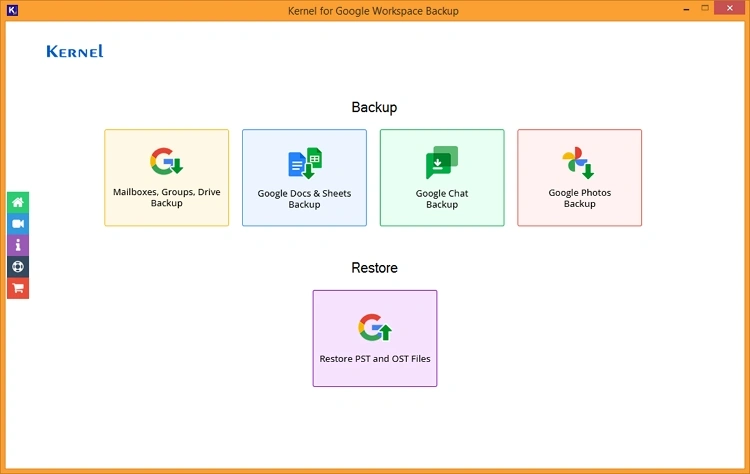Viewport: 750px width, 474px height.
Task: Click the green Home sidebar icon
Action: point(18,202)
